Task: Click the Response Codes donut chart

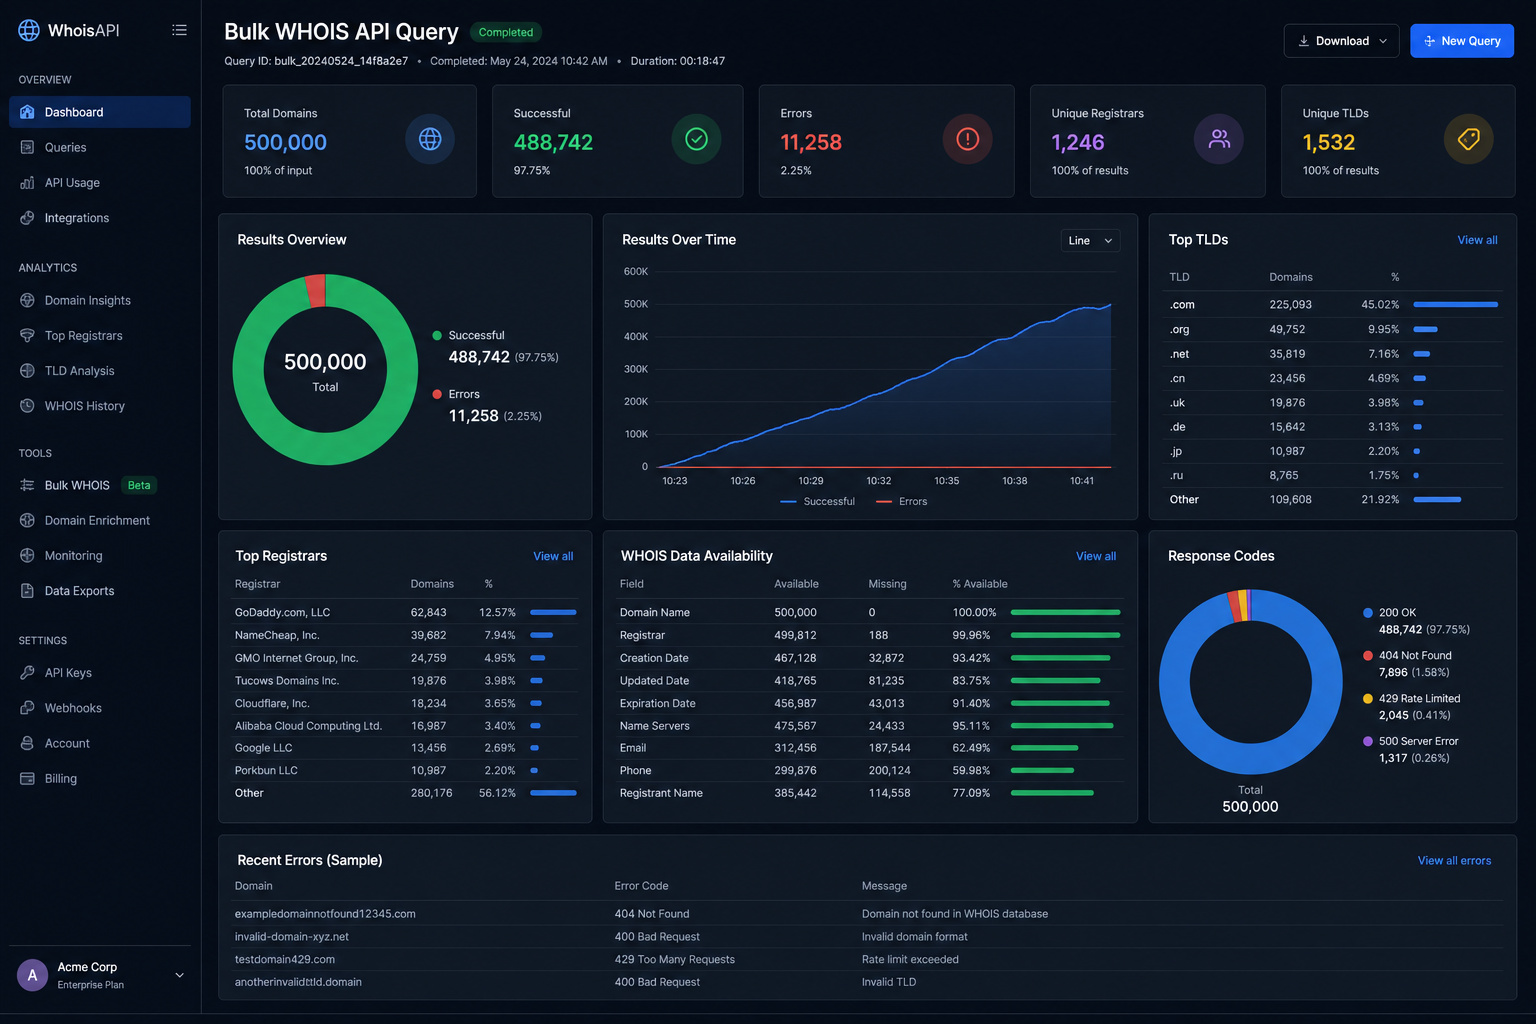Action: click(x=1250, y=682)
